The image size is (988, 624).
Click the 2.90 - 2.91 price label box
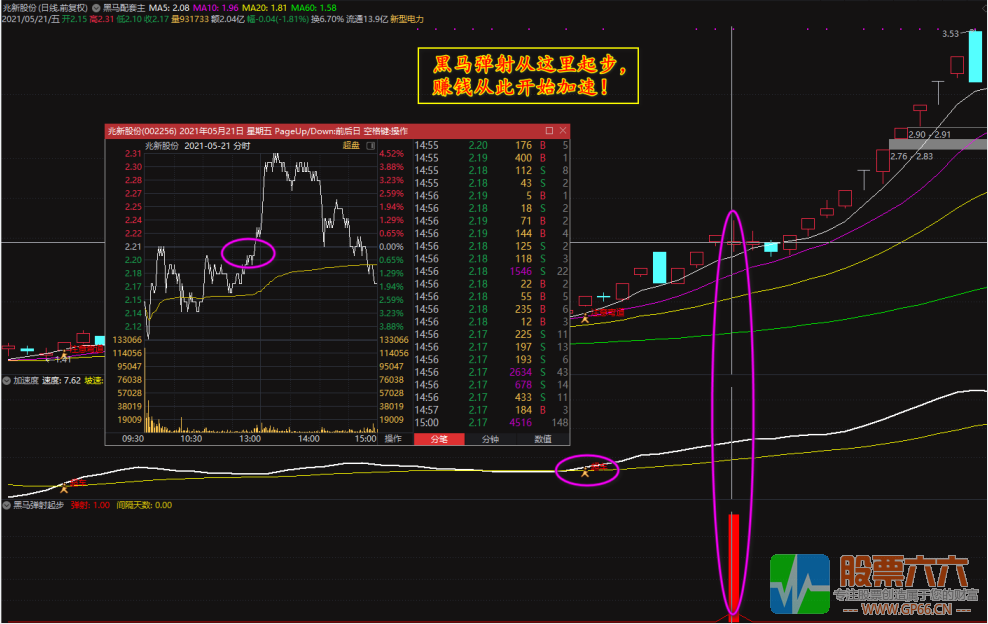(x=931, y=134)
